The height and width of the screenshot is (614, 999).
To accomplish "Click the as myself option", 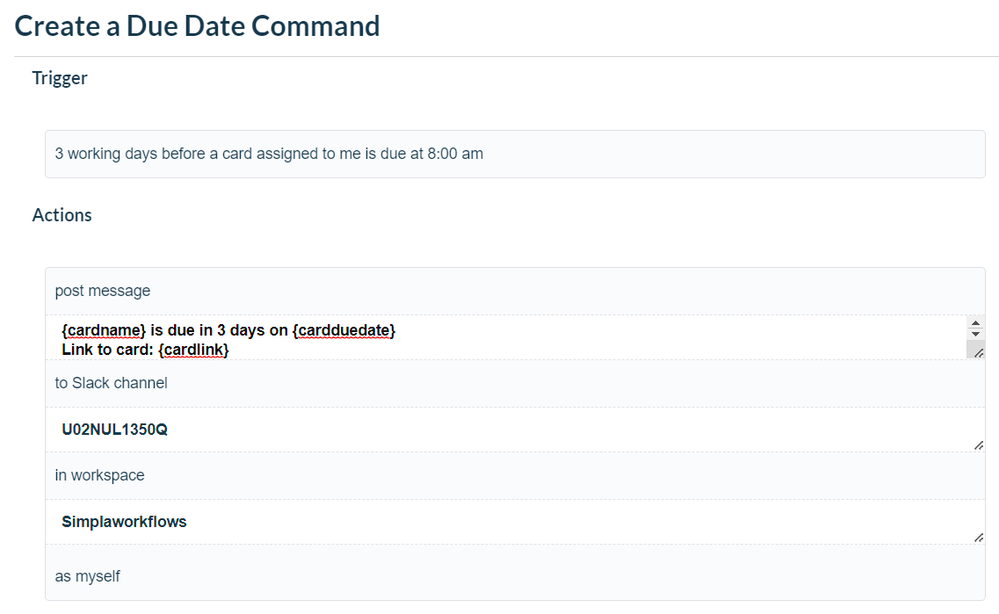I will (87, 576).
